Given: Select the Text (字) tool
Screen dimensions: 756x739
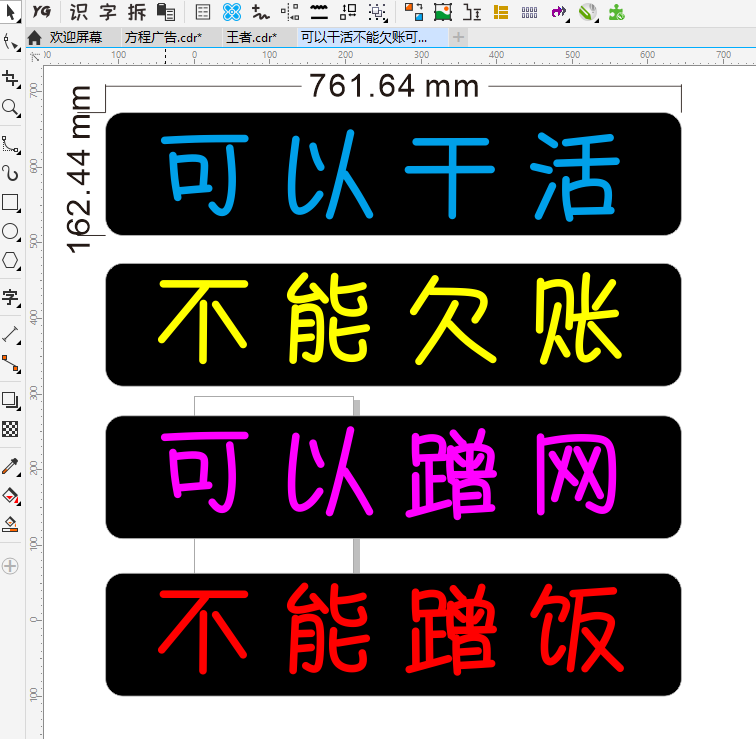Looking at the screenshot, I should pyautogui.click(x=11, y=297).
